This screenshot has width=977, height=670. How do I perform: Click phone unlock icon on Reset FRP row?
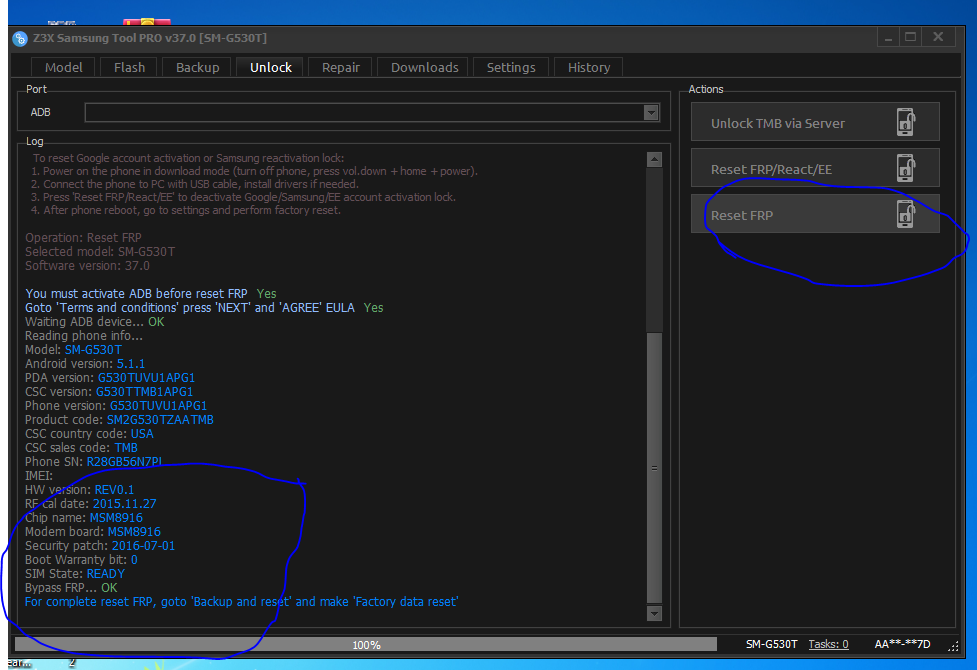coord(905,214)
